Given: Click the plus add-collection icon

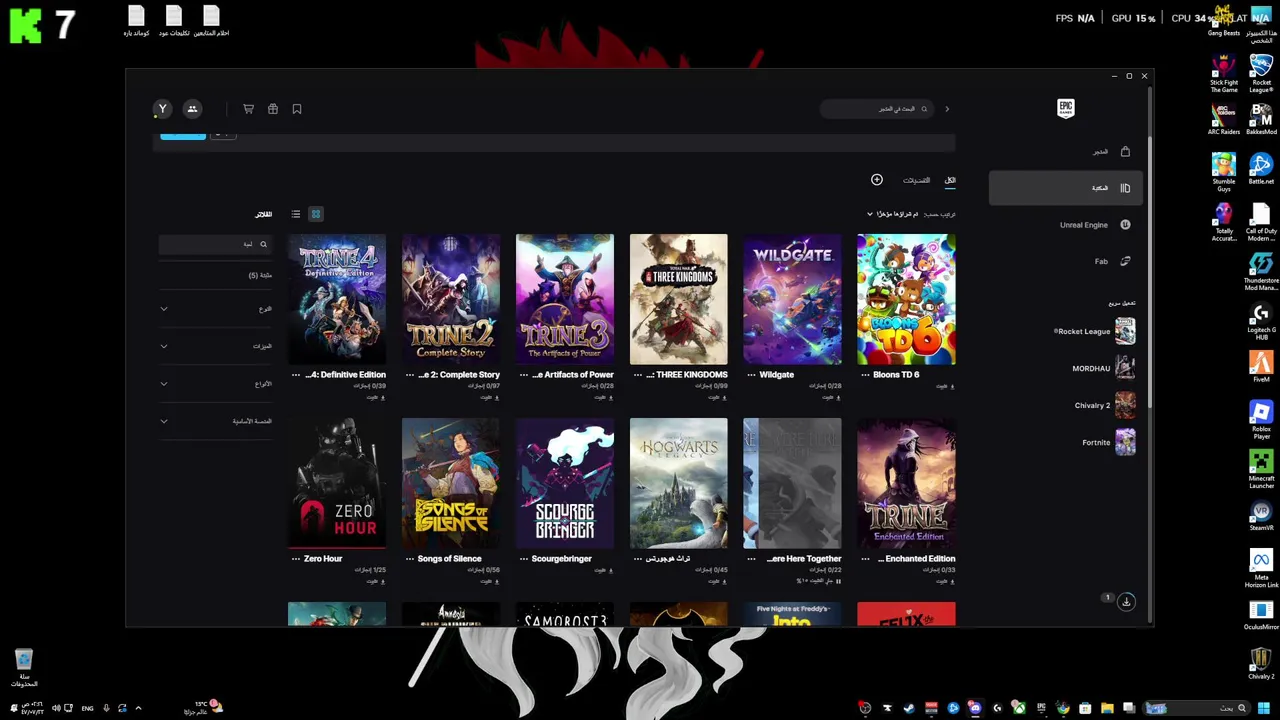Looking at the screenshot, I should pyautogui.click(x=877, y=180).
